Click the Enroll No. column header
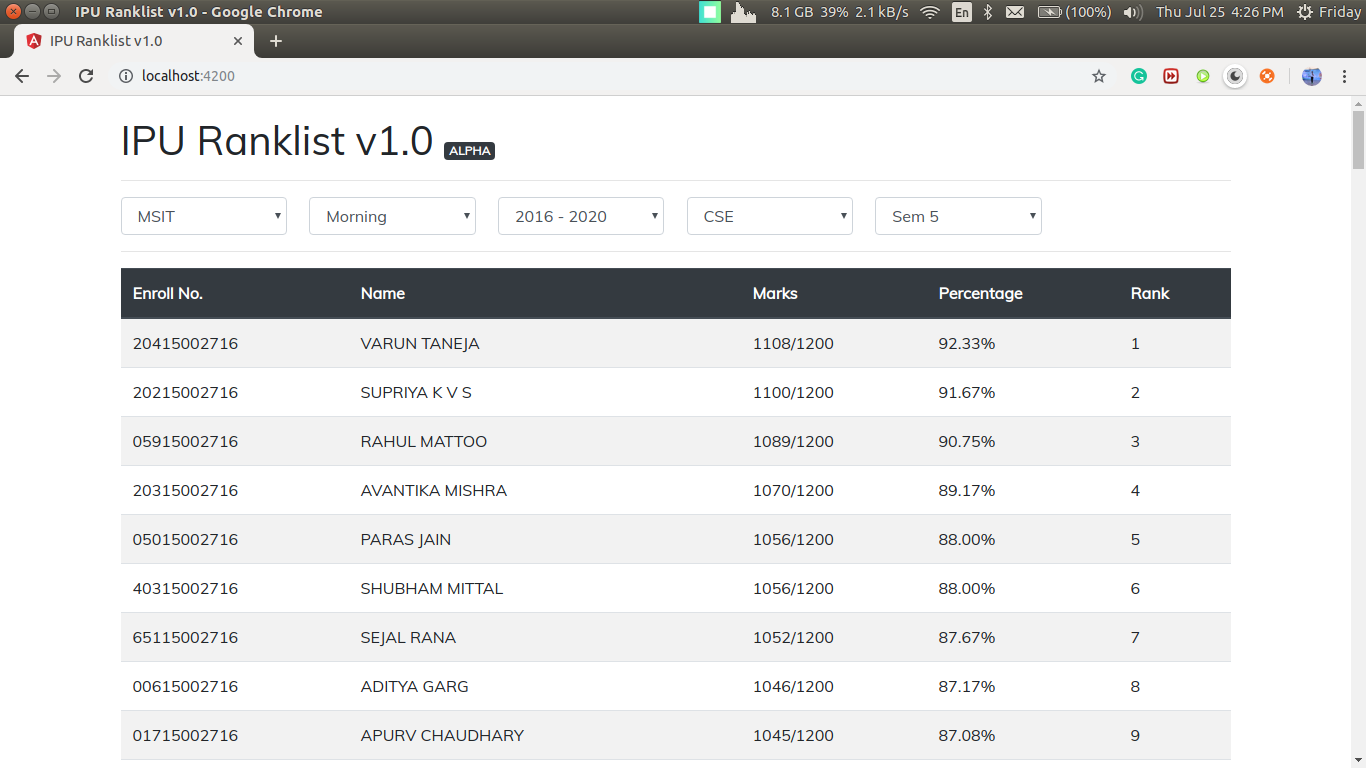 point(168,293)
